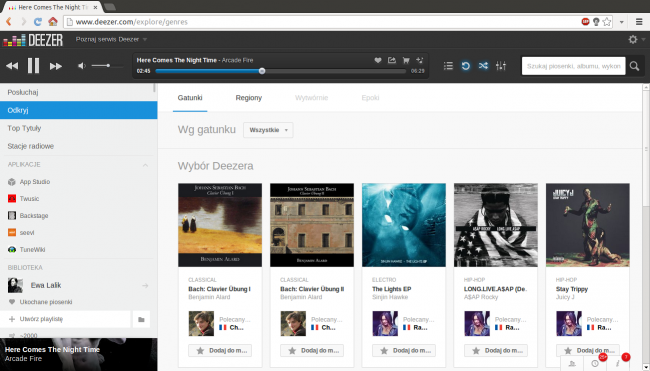Viewport: 650px width, 371px height.
Task: Open Stacje radiowe in the sidebar
Action: tap(78, 146)
